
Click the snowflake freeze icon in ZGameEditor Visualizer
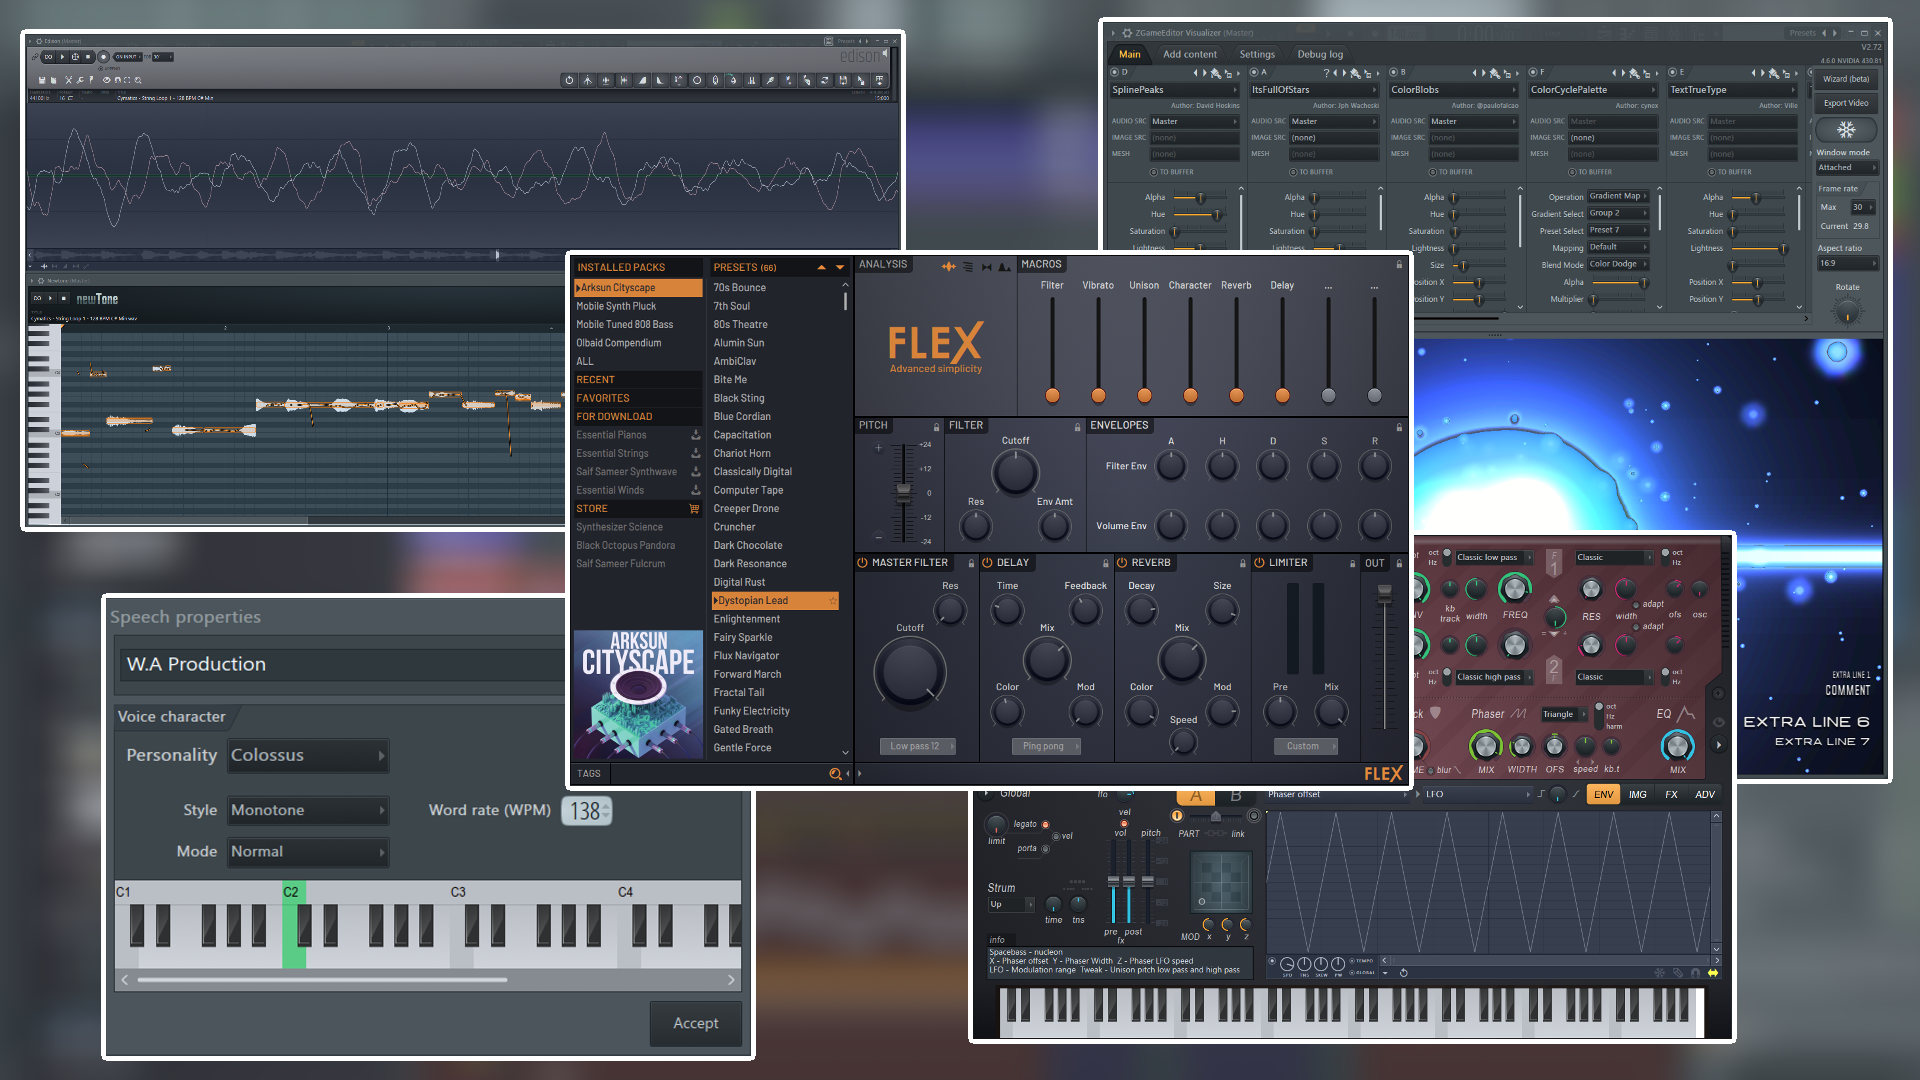click(1846, 129)
